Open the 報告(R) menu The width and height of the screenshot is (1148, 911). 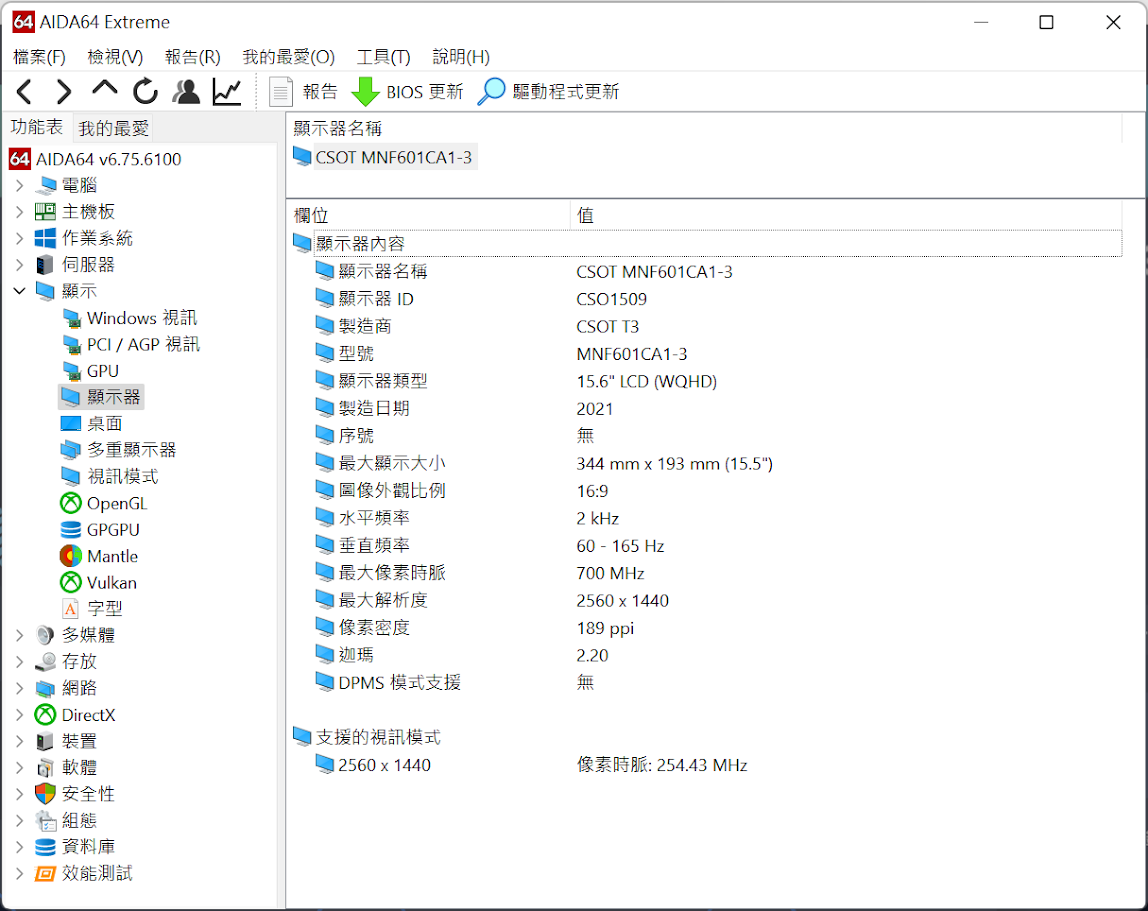(x=193, y=57)
